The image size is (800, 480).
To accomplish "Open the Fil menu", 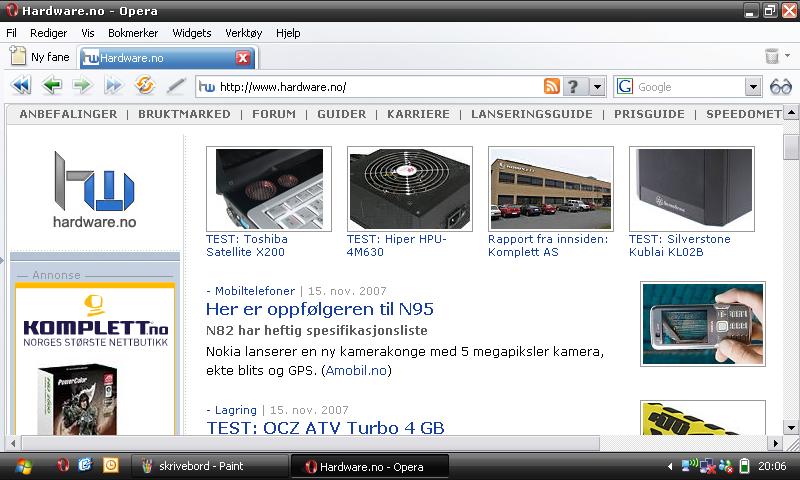I will 11,33.
